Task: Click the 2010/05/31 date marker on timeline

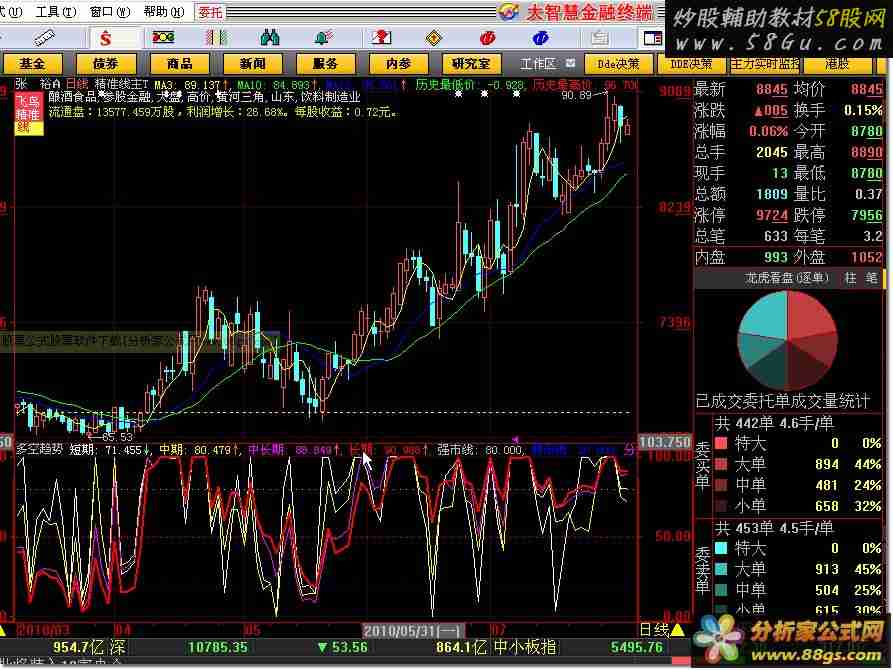Action: pos(398,630)
